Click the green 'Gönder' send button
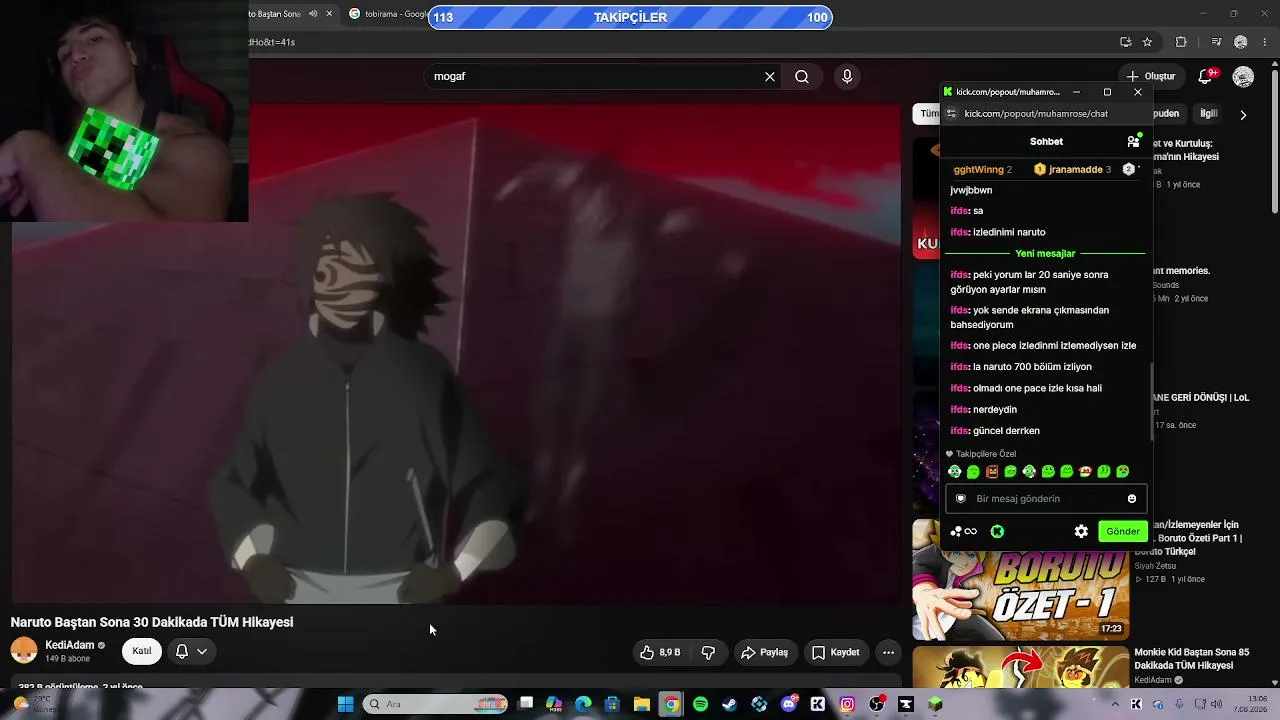The height and width of the screenshot is (720, 1280). tap(1122, 532)
